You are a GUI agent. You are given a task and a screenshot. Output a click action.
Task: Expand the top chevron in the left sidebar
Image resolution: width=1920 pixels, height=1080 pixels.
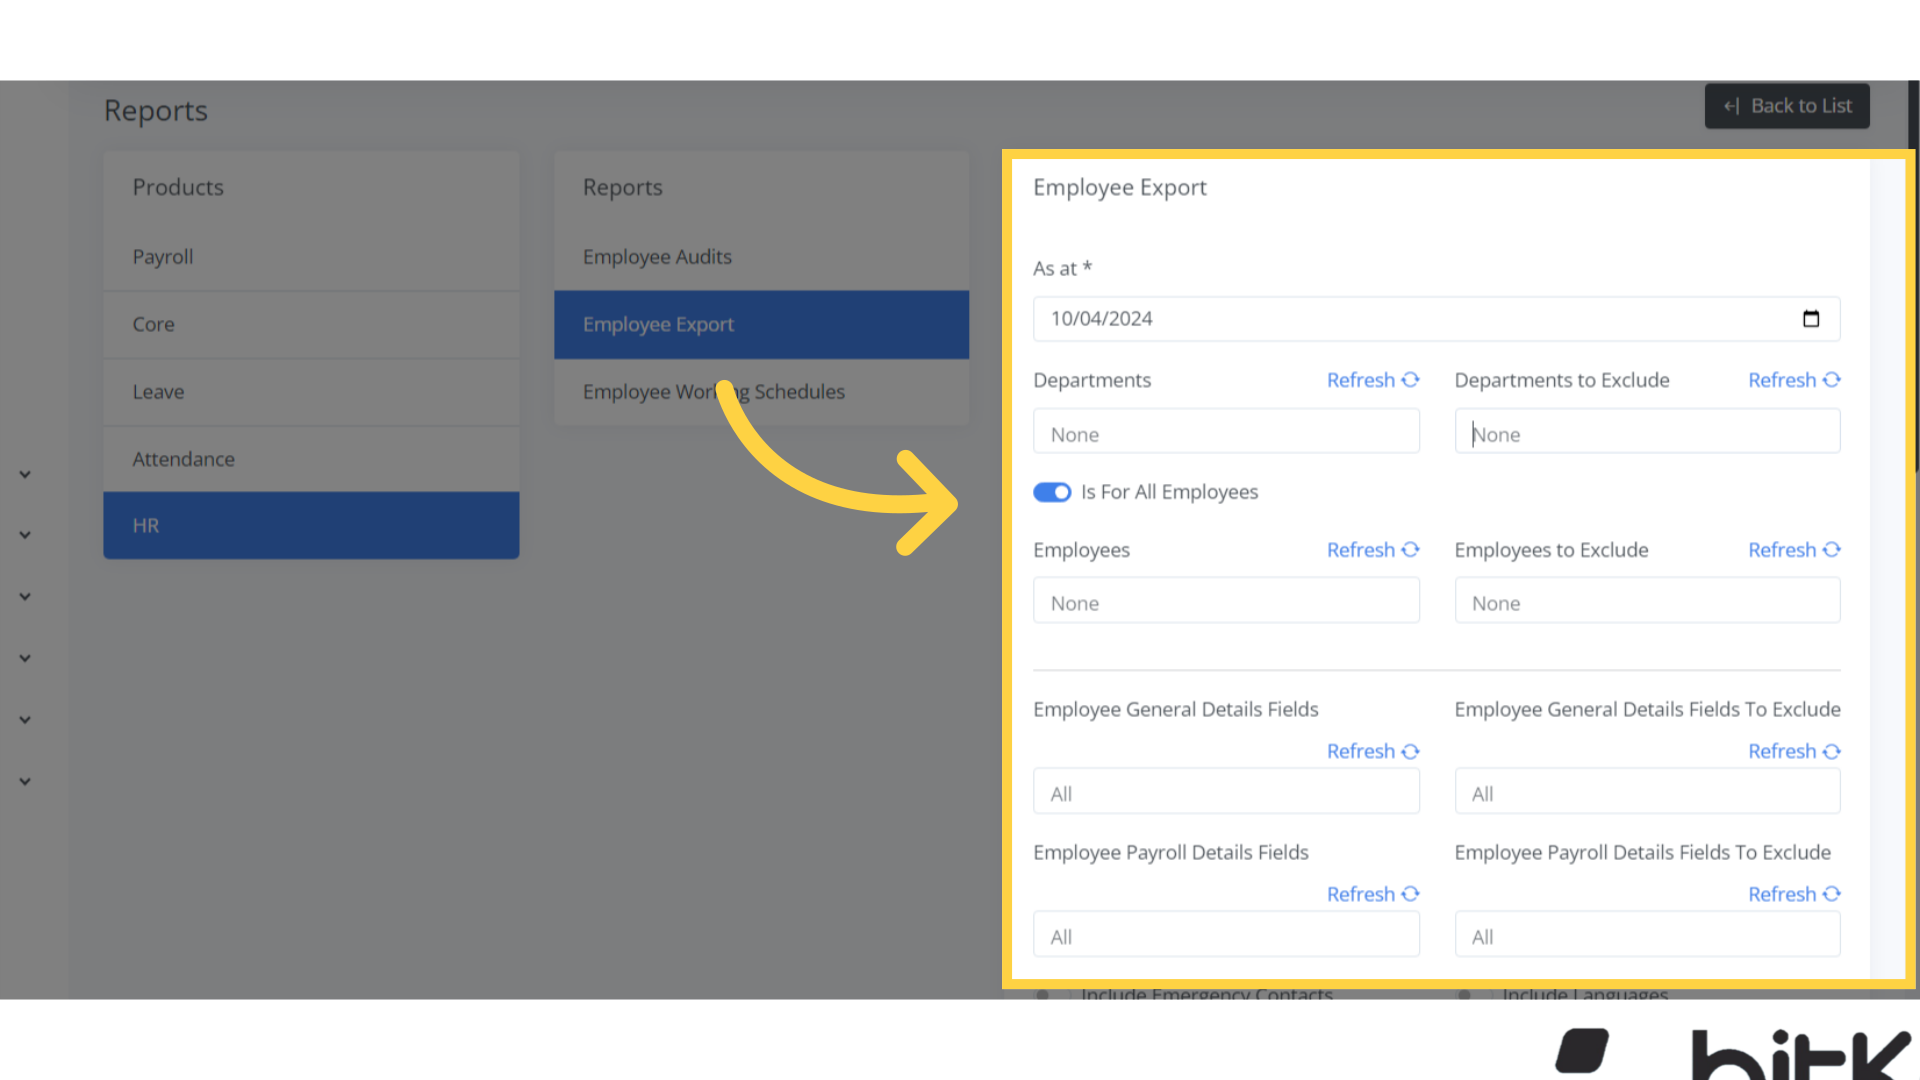(x=24, y=474)
